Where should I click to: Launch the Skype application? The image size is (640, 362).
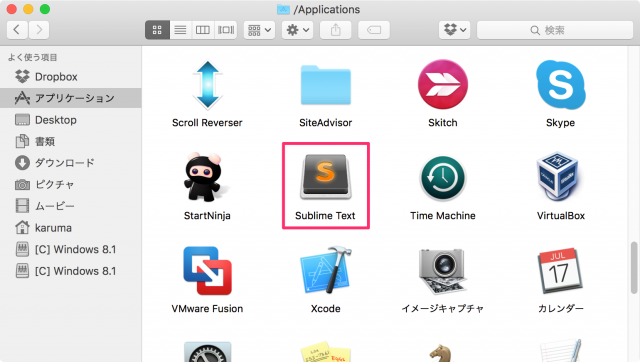560,85
